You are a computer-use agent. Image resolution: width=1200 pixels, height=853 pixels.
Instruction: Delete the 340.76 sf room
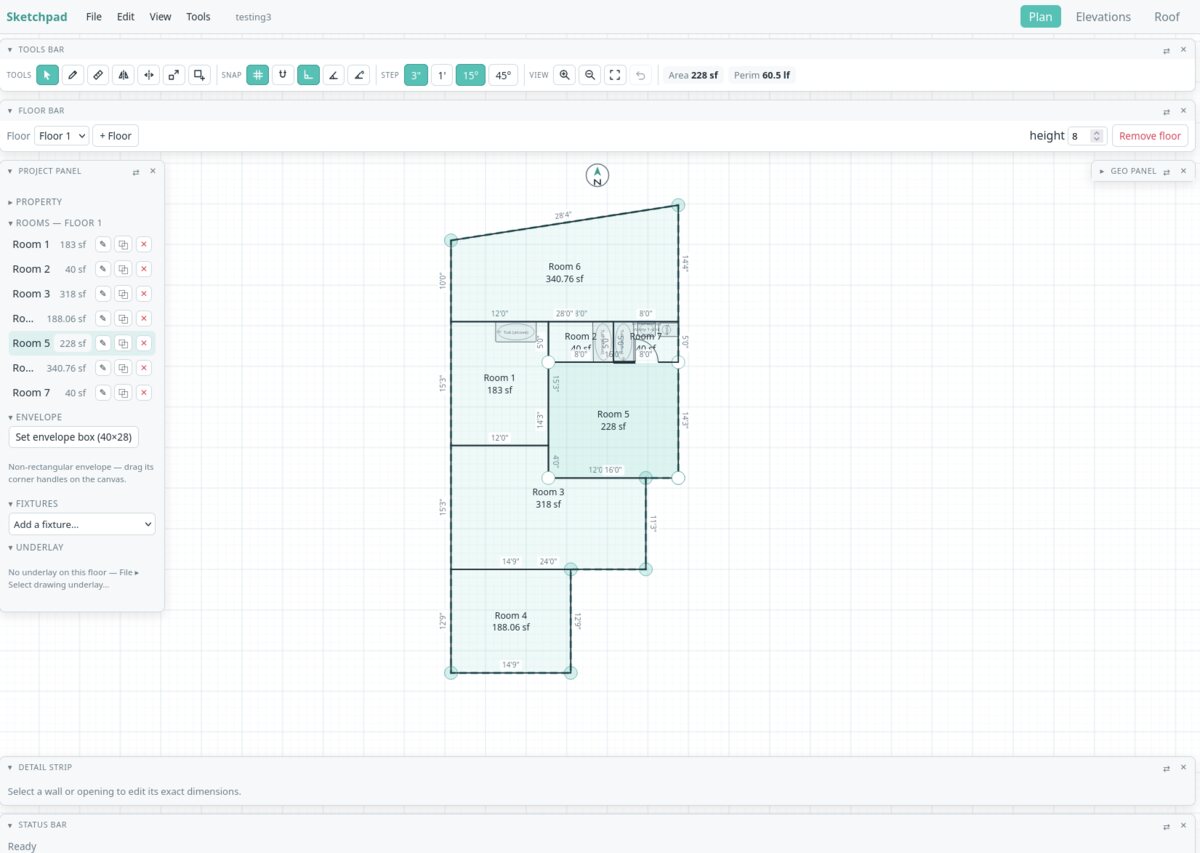point(144,368)
